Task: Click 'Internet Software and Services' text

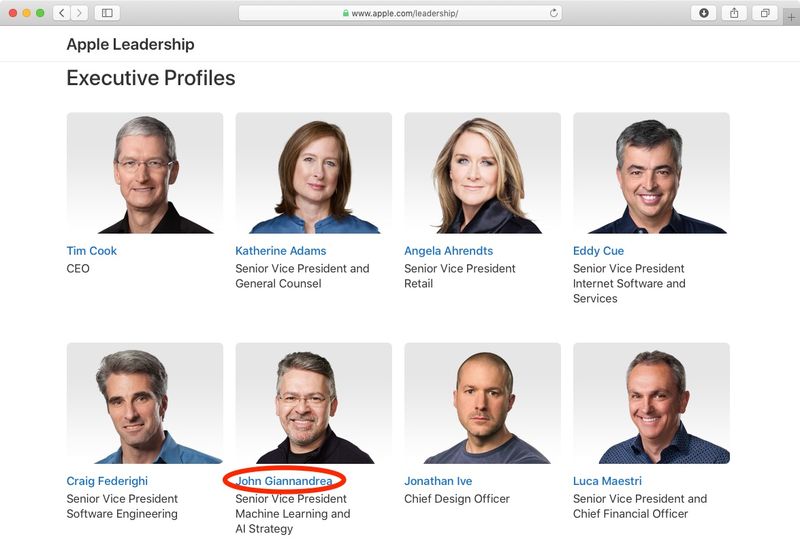Action: [629, 291]
